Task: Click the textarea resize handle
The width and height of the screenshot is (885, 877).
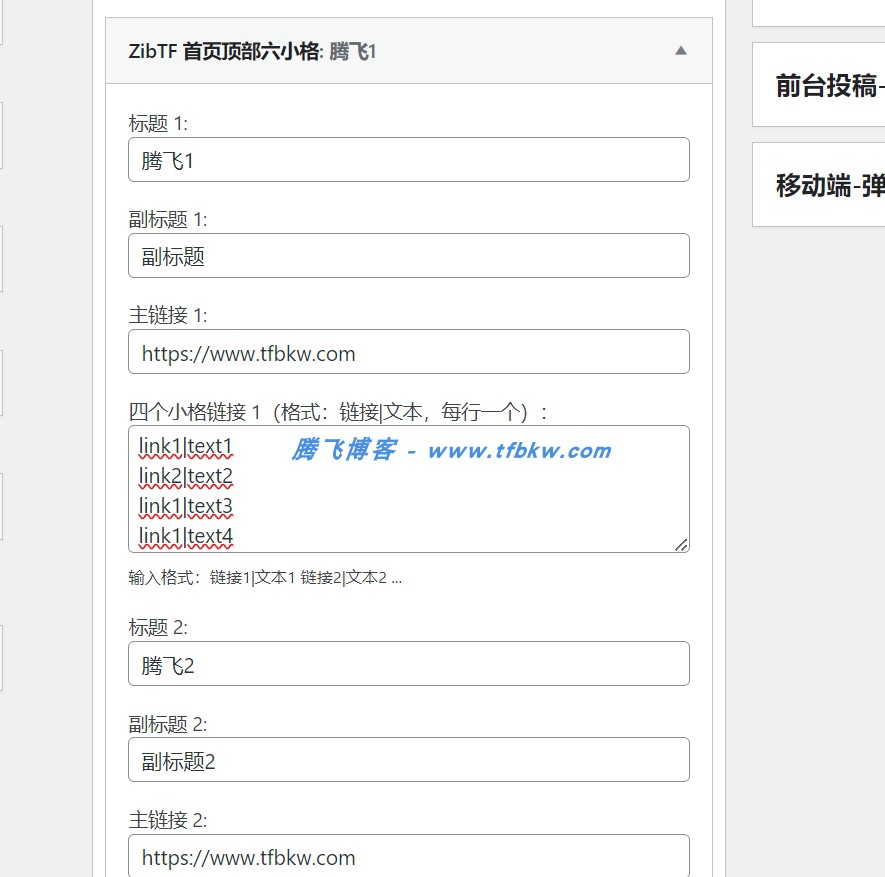Action: point(683,544)
